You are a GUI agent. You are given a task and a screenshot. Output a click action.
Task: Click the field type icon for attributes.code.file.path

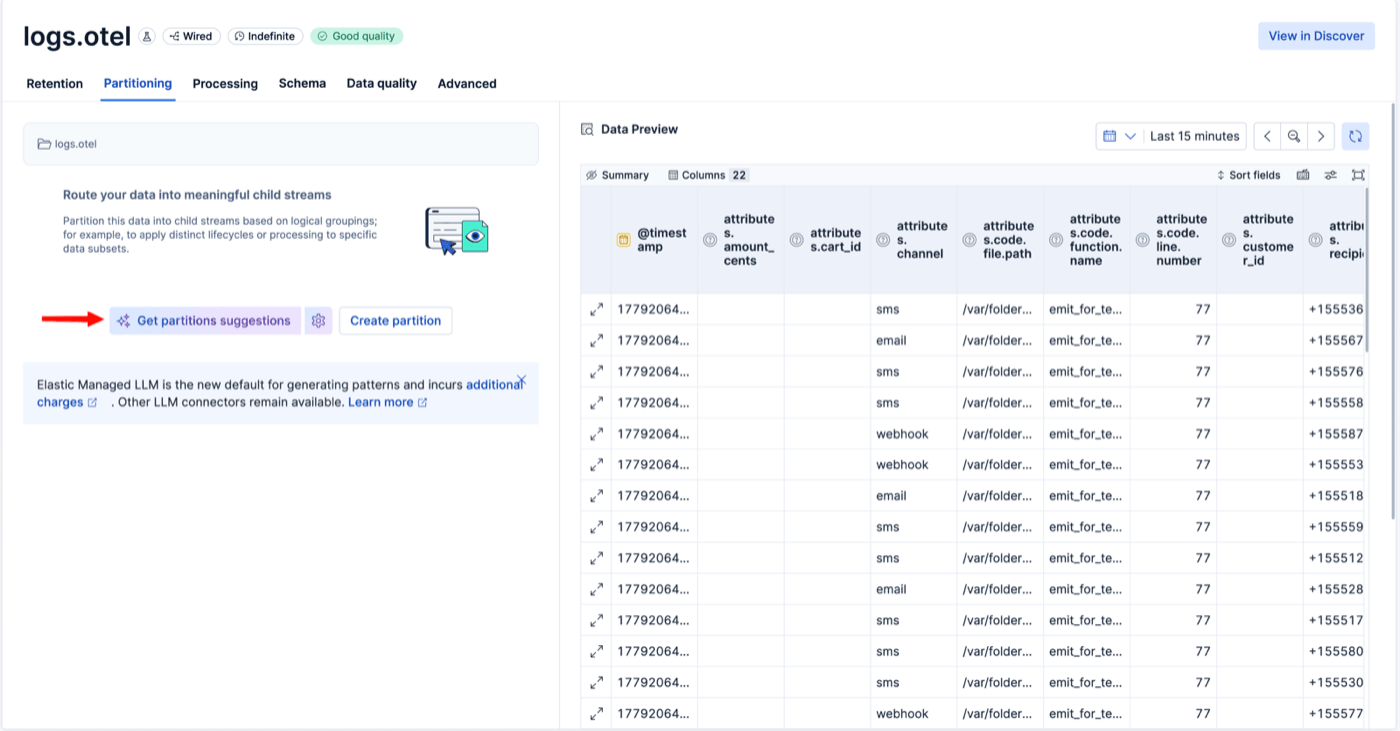(970, 240)
